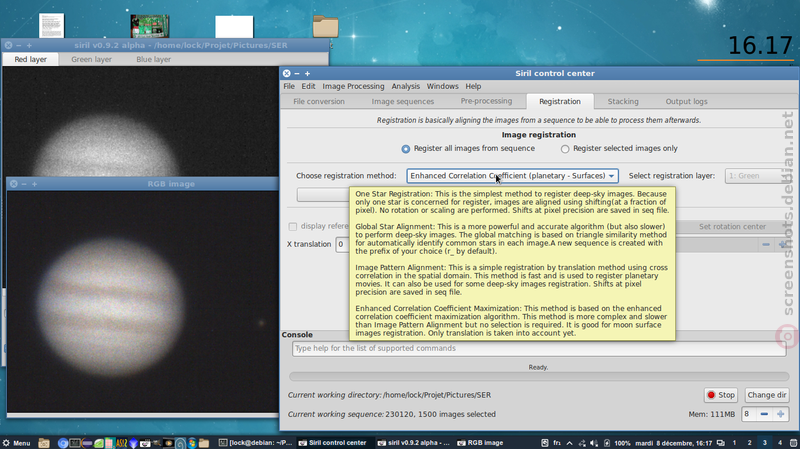Image resolution: width=800 pixels, height=449 pixels.
Task: Open the folder launcher before the terminal entry
Action: [204, 443]
